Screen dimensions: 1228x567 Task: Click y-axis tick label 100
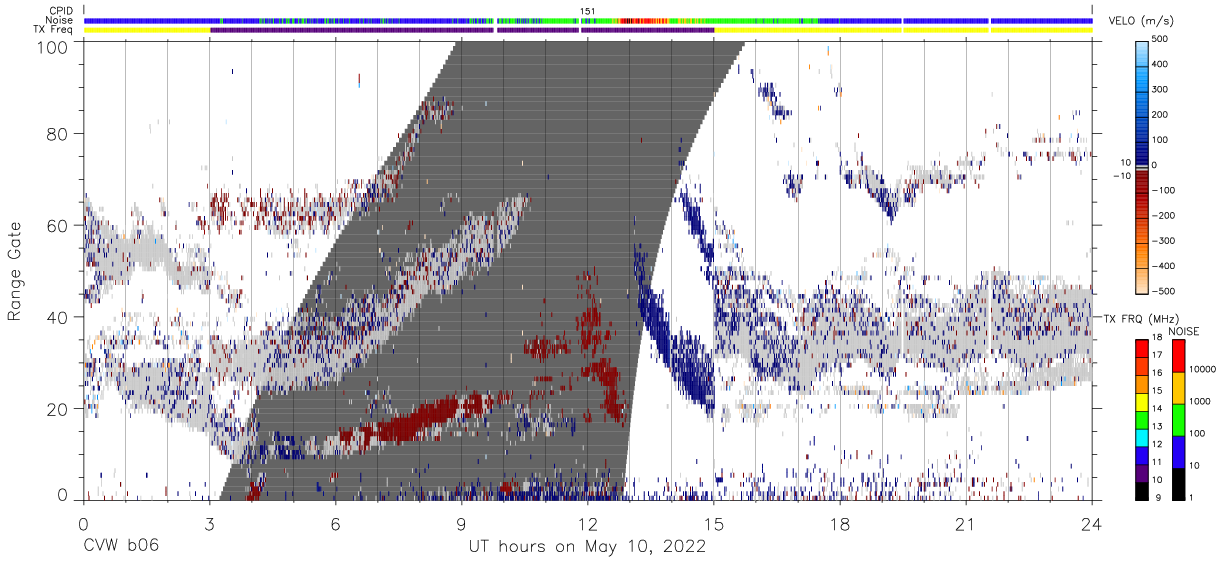point(52,46)
